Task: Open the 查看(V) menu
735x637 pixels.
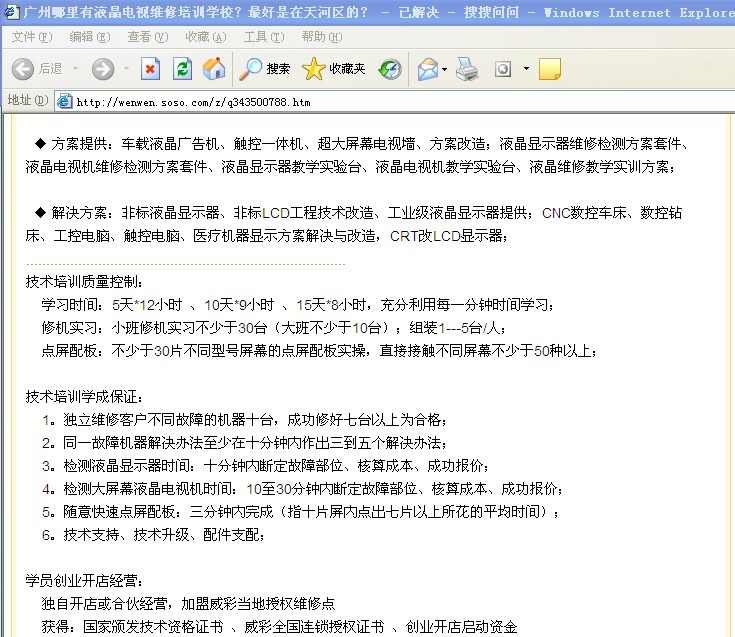Action: (x=147, y=37)
